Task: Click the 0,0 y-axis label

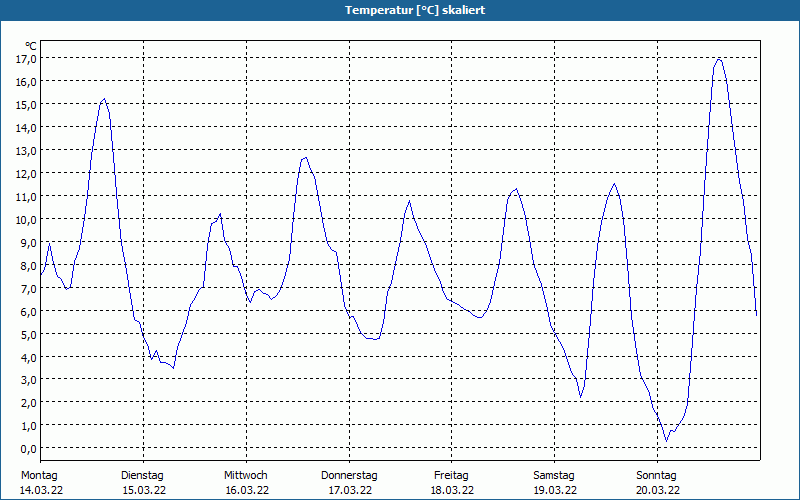Action: pyautogui.click(x=29, y=448)
